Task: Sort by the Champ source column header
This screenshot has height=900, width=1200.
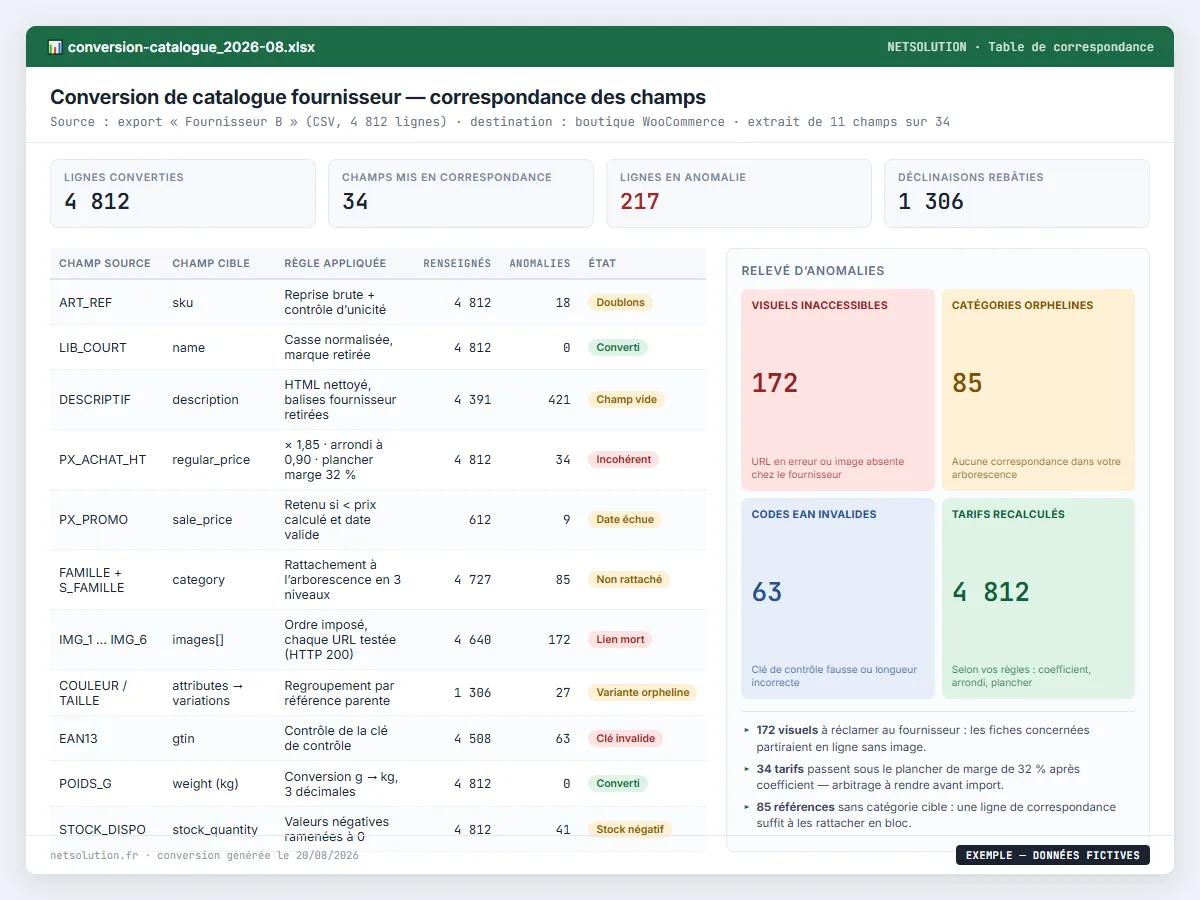Action: (x=105, y=263)
